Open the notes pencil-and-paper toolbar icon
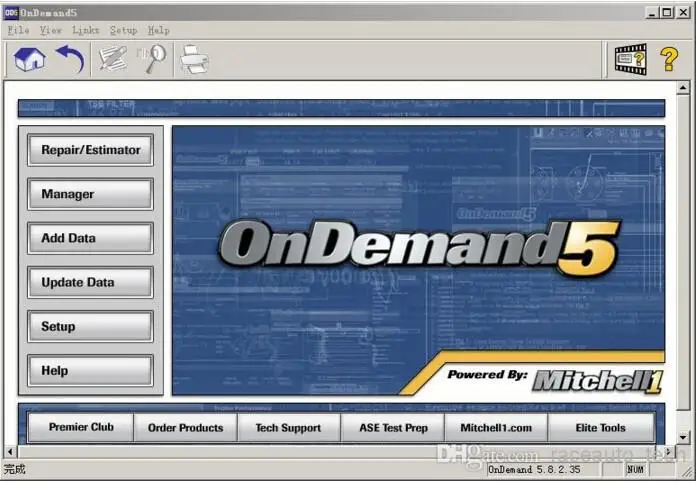This screenshot has width=697, height=484. [x=112, y=59]
